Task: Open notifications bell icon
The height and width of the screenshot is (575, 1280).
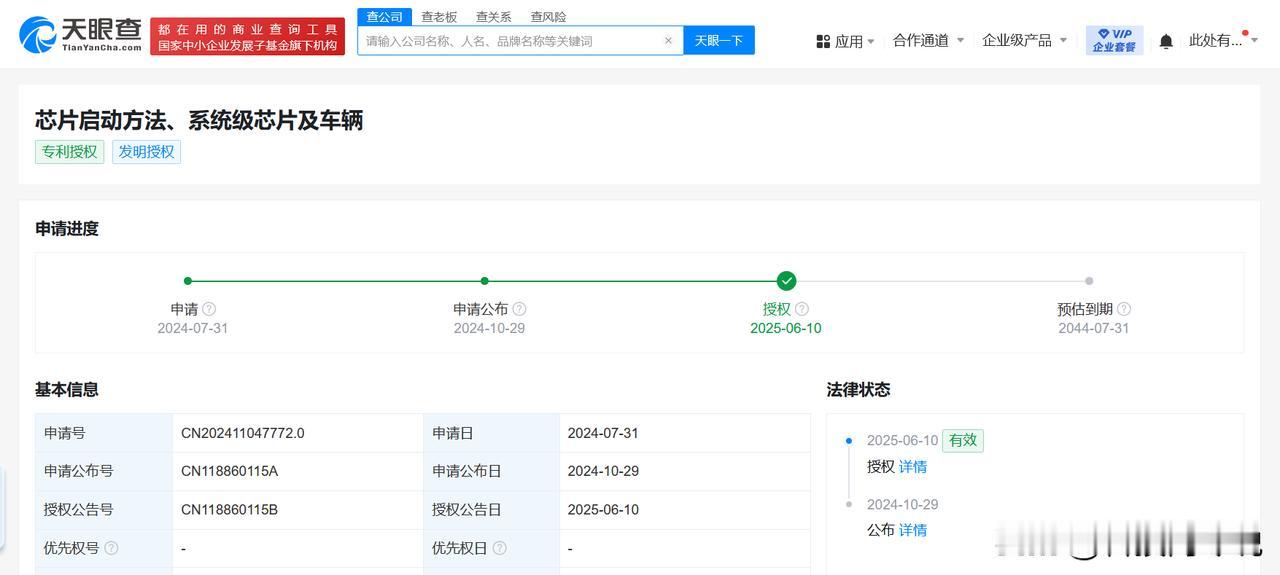Action: 1166,41
